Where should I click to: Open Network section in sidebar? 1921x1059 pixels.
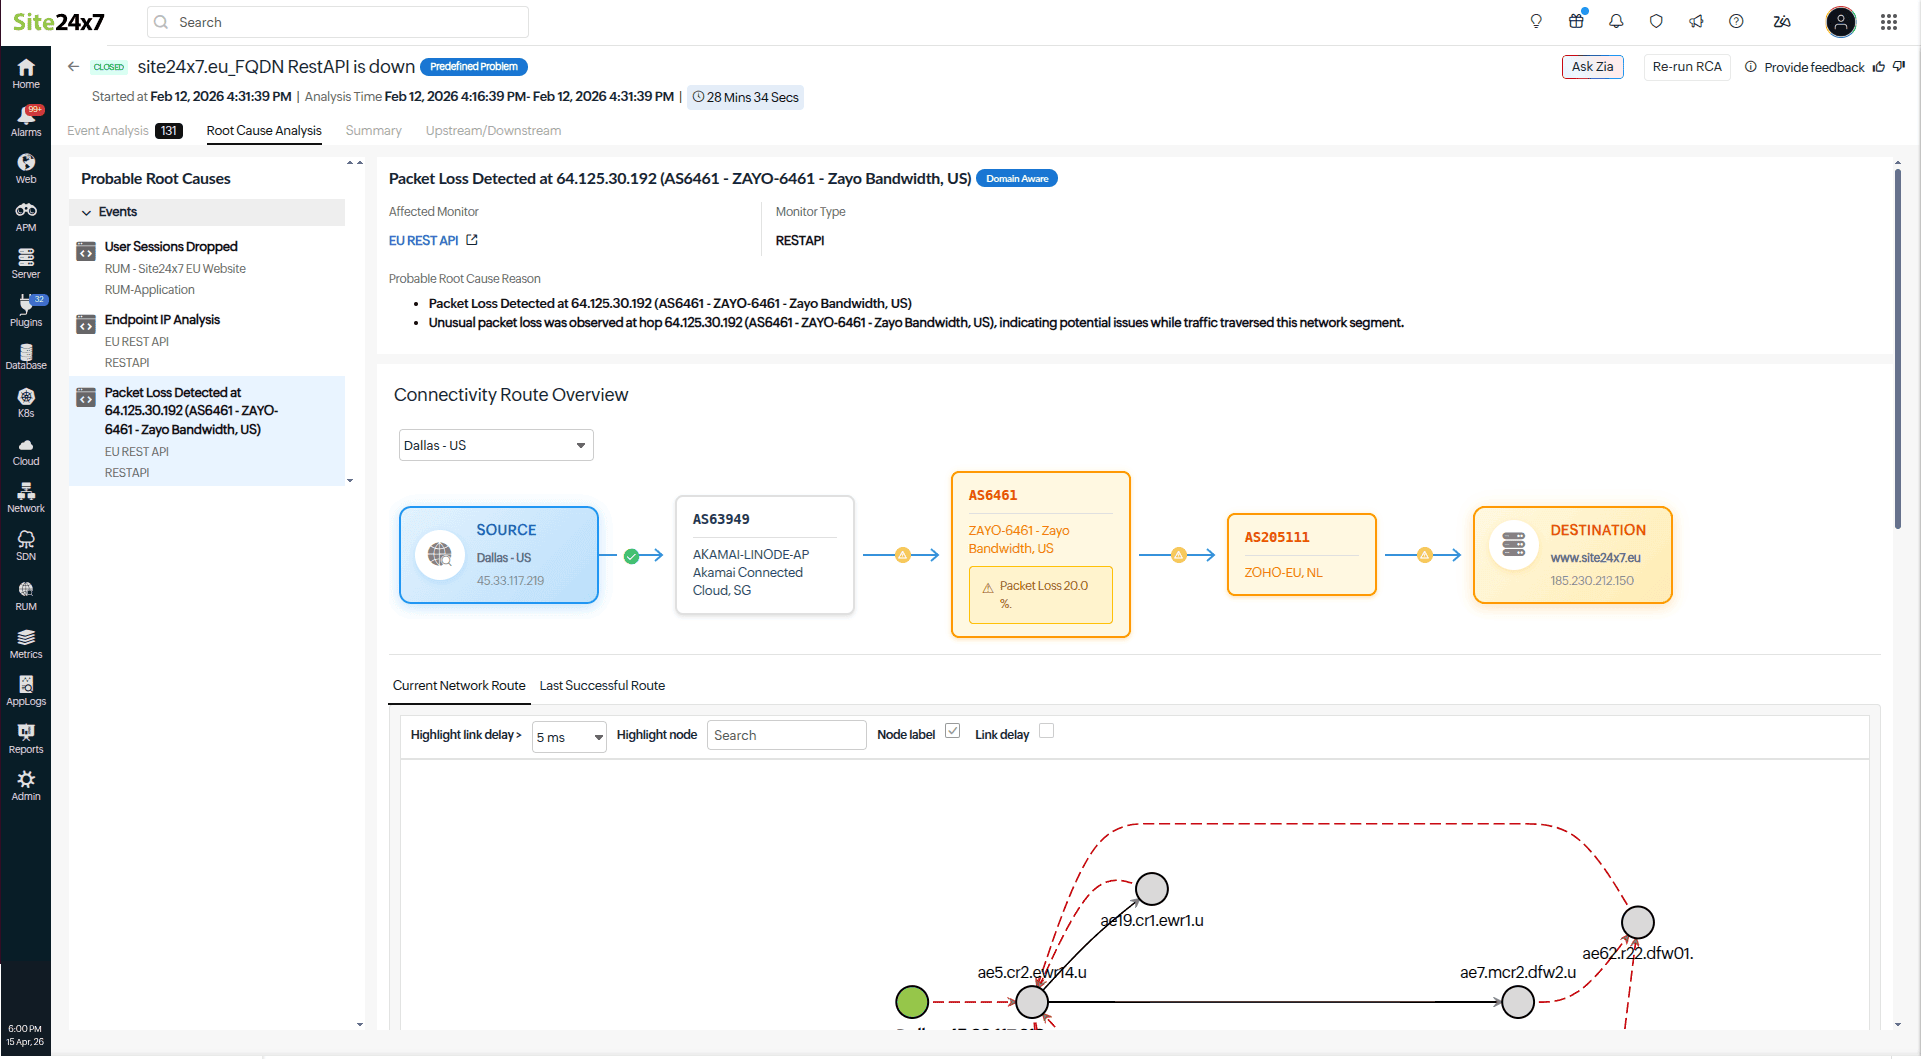(x=26, y=498)
